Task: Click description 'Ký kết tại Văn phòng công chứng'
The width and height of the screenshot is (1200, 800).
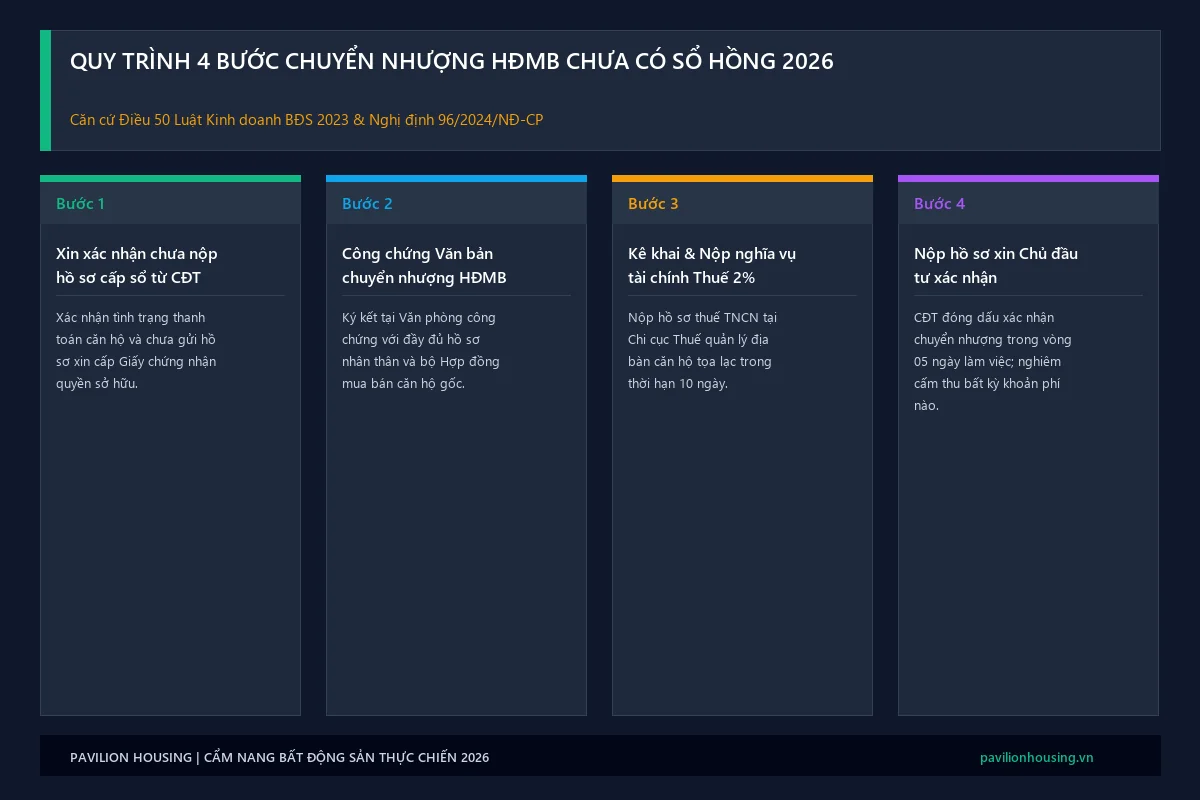Action: coord(421,350)
